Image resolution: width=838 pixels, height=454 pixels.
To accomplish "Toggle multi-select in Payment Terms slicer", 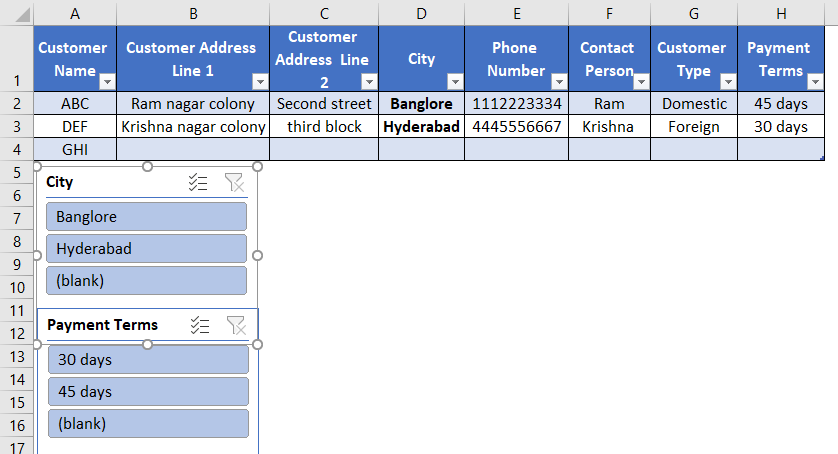I will tap(199, 325).
